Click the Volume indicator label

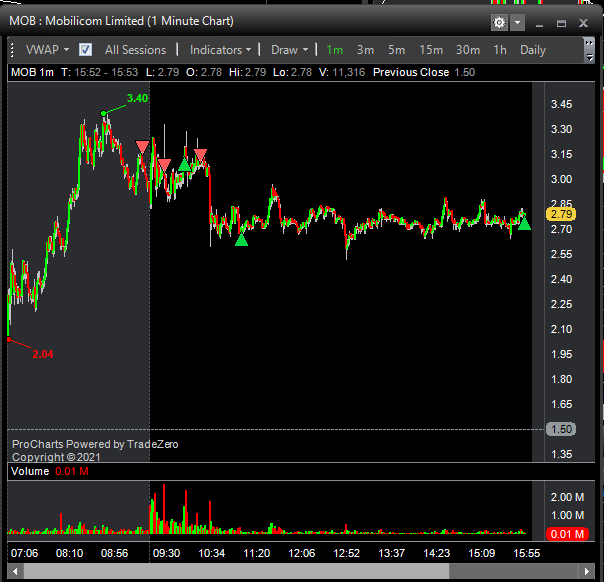[x=30, y=471]
